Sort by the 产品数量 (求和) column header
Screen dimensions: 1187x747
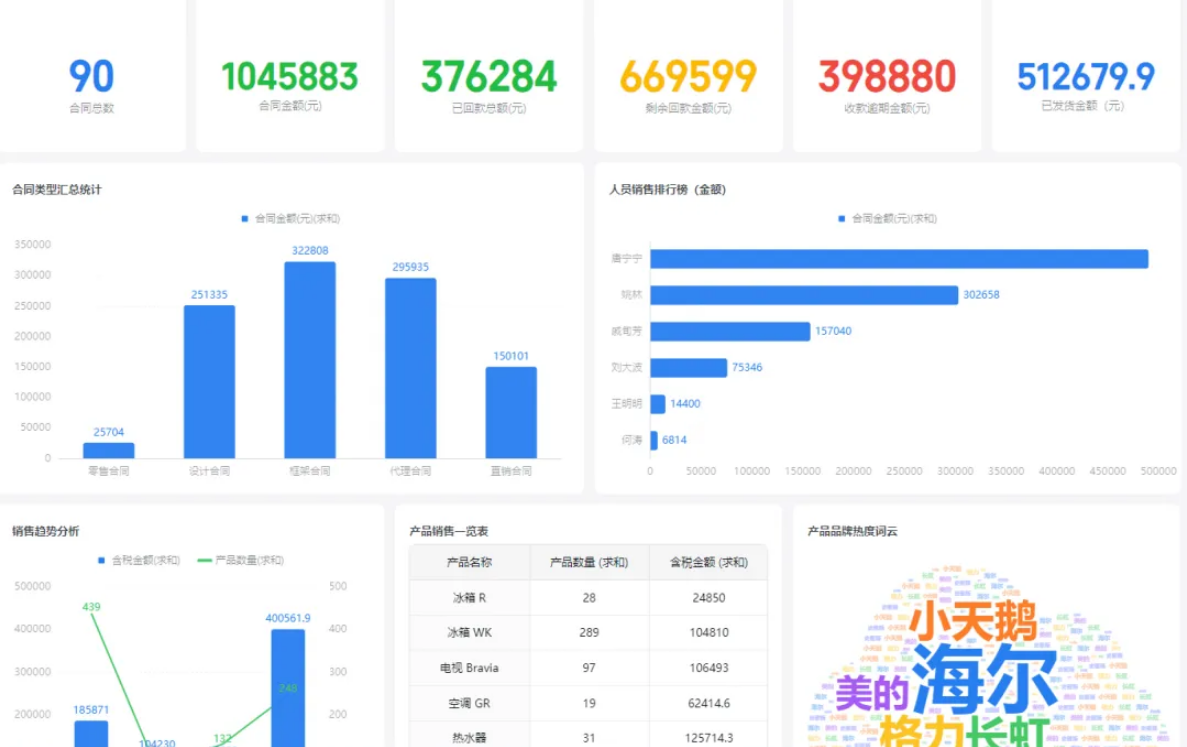(589, 562)
